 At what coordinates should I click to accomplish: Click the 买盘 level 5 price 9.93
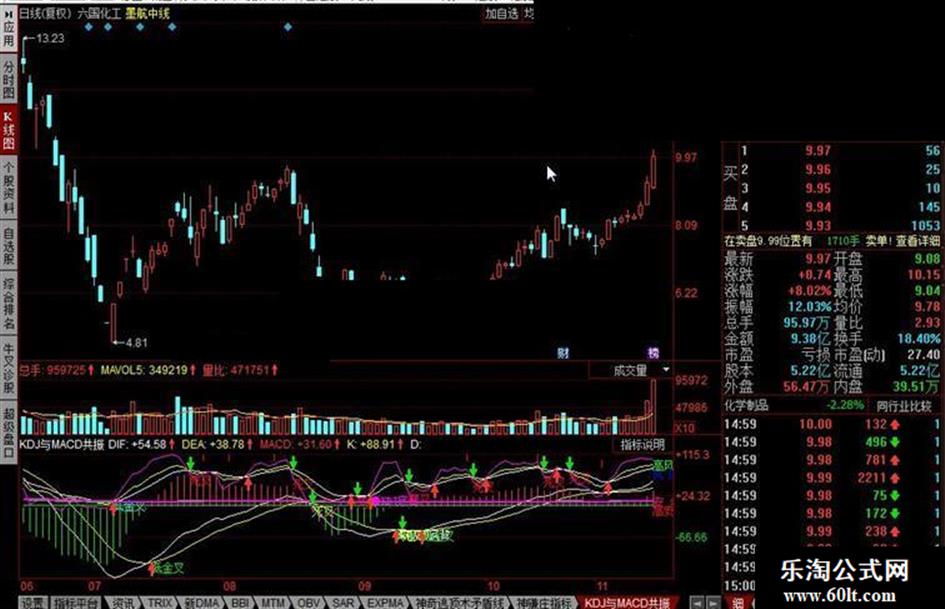click(x=818, y=226)
